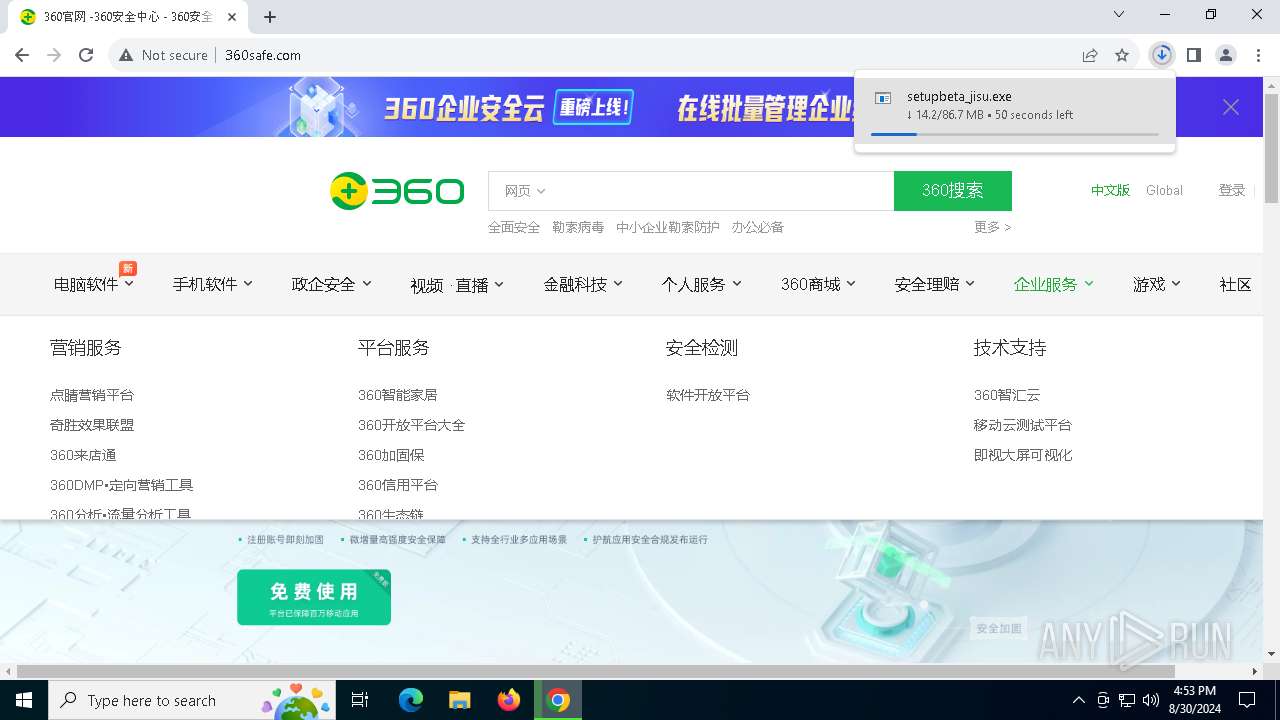Screen dimensions: 1280x720
Task: Click the 免费使用 green button
Action: (x=314, y=597)
